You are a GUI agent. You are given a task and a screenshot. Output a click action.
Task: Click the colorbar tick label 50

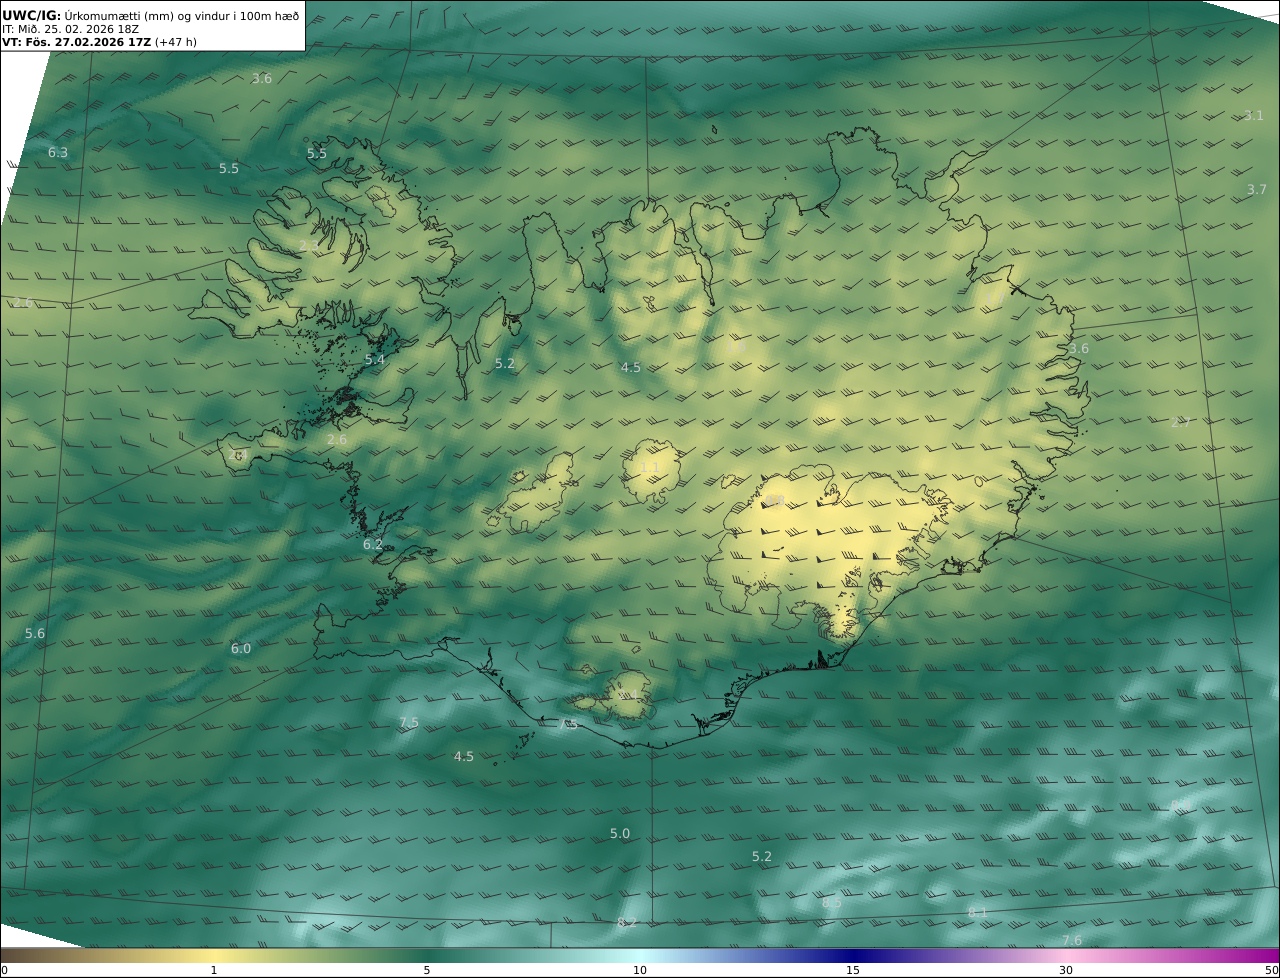(1271, 970)
